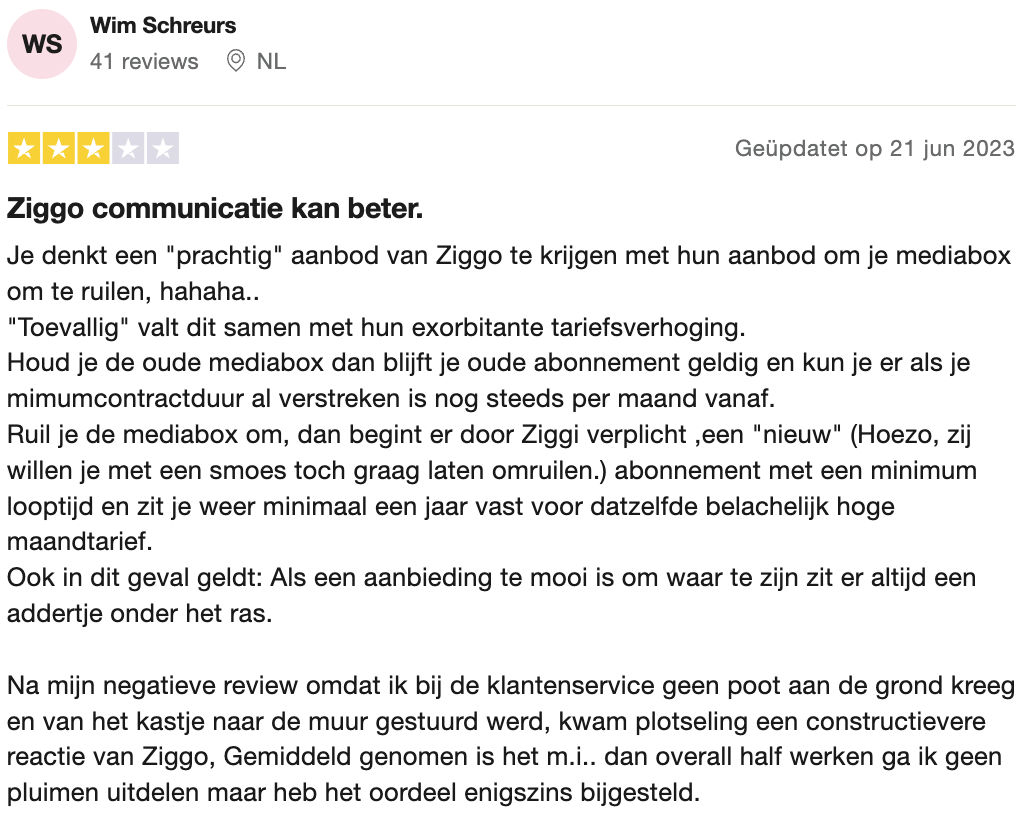Click the first paragraph mentioning prachtig aanbod
Viewport: 1024px width, 818px height.
click(509, 274)
